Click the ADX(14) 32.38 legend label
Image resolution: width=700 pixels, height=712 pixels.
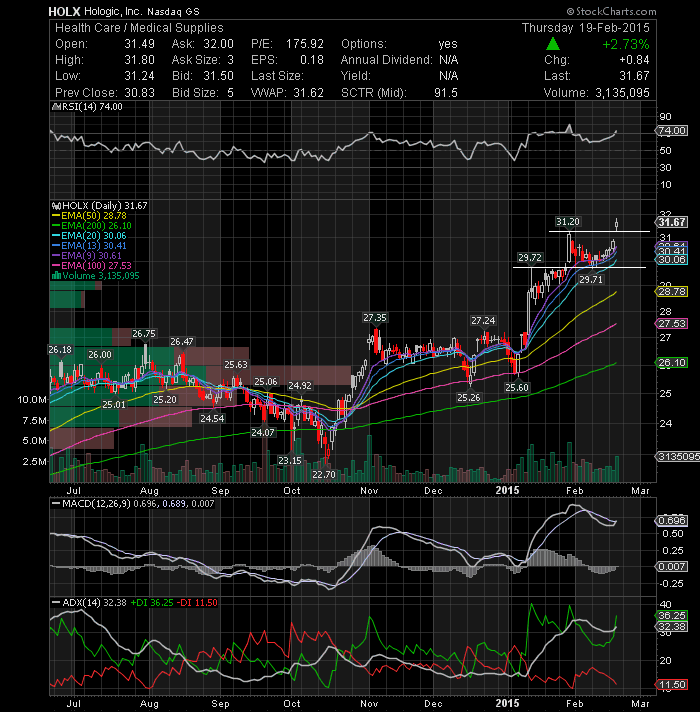94,603
